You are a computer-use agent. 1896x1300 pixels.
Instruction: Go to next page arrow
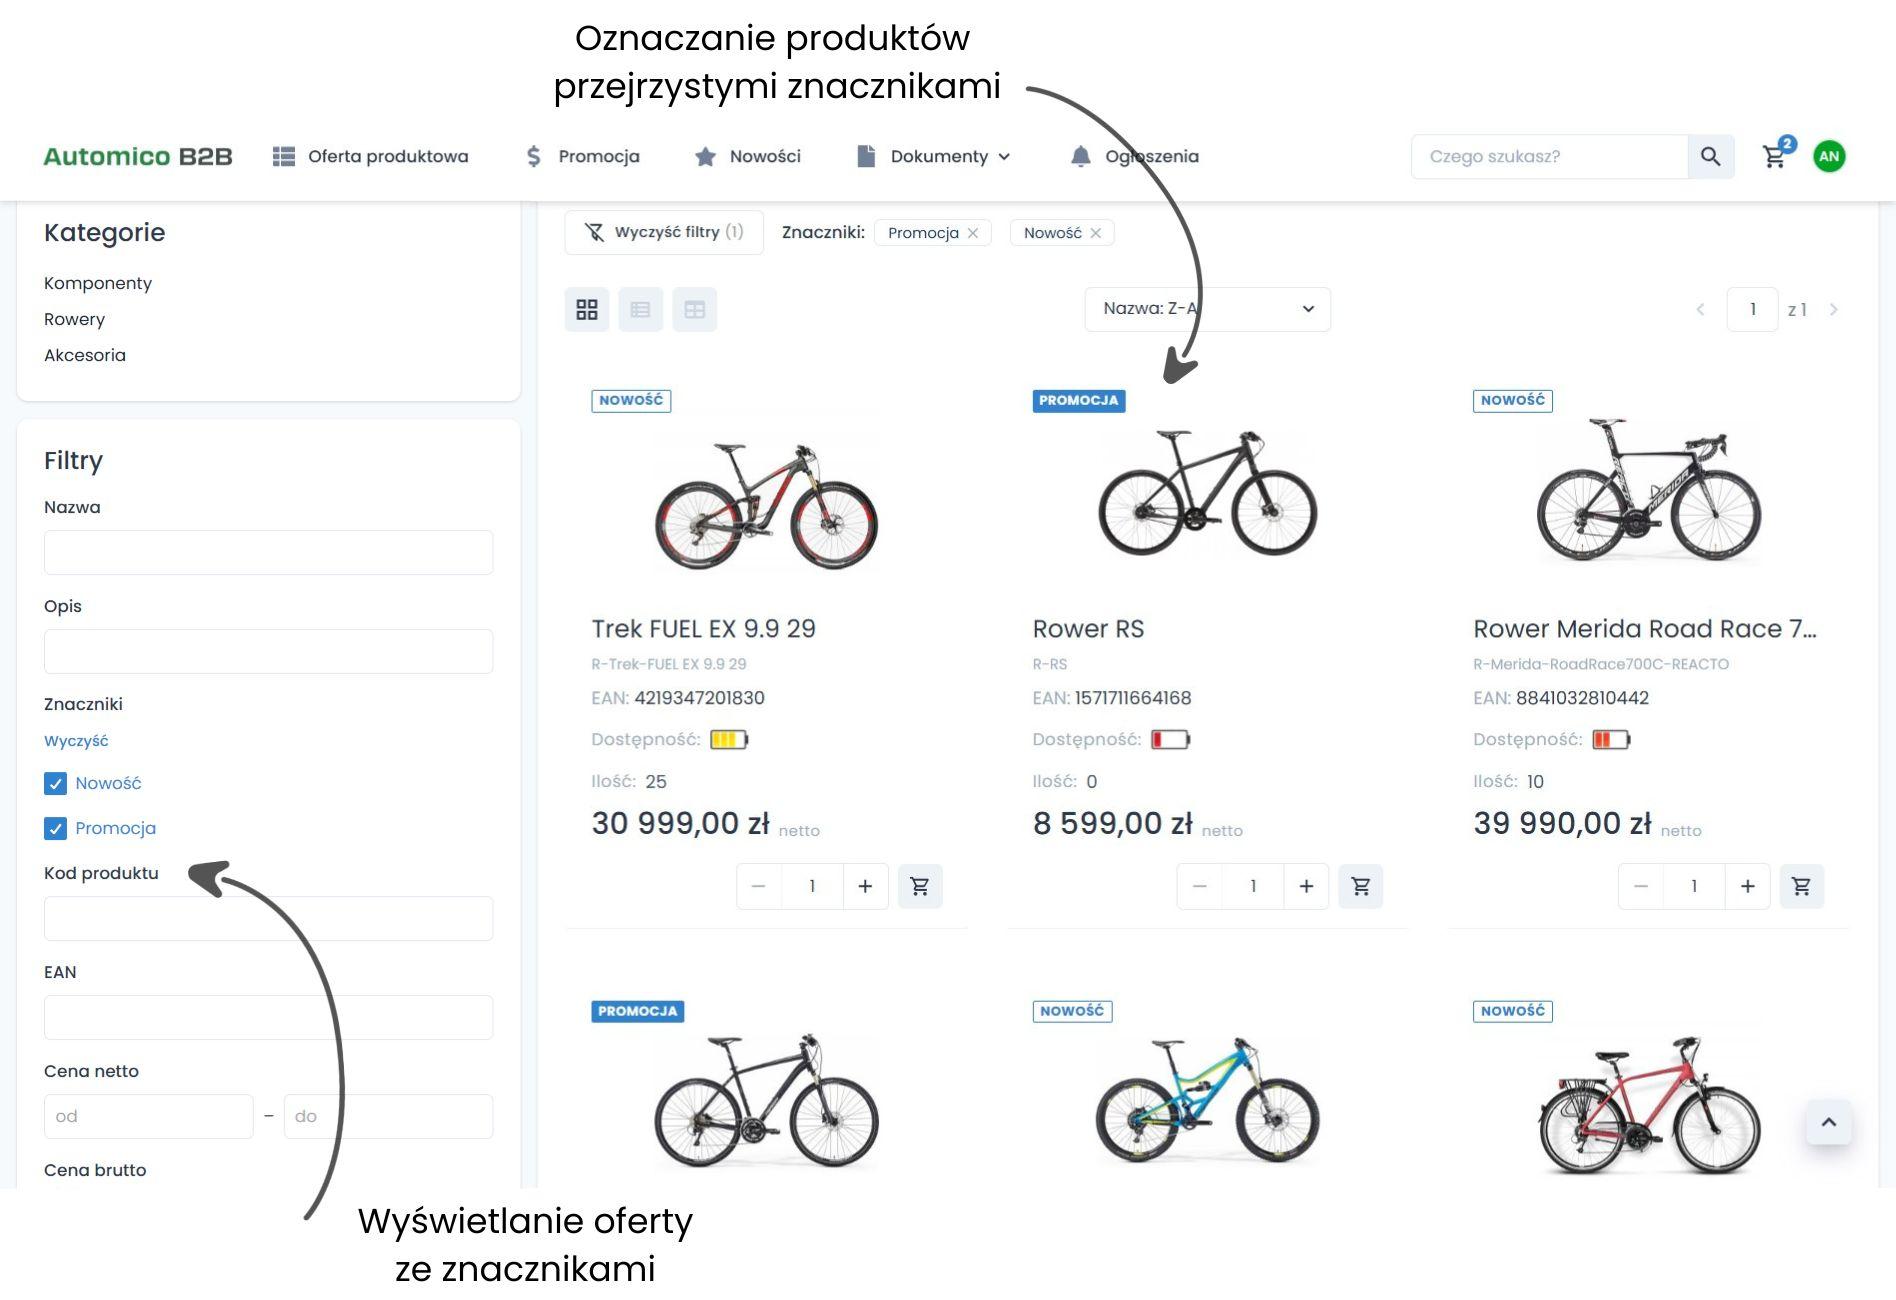(x=1833, y=310)
